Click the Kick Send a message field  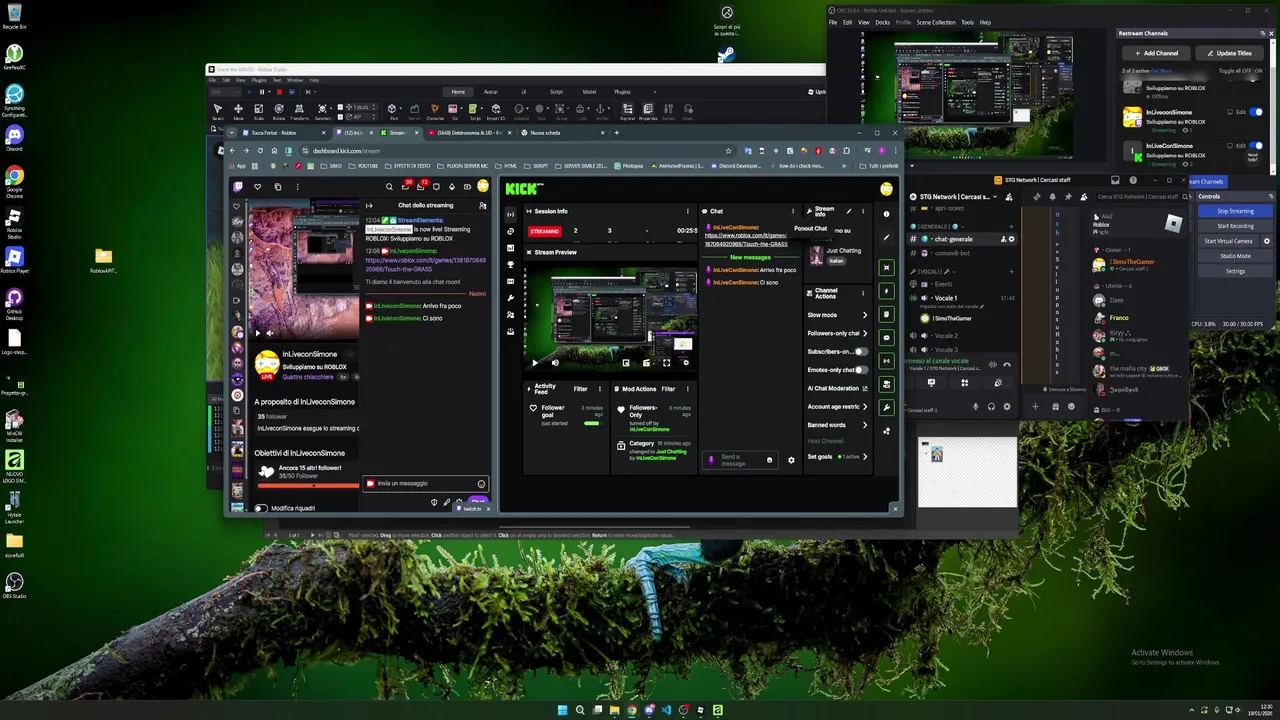739,460
